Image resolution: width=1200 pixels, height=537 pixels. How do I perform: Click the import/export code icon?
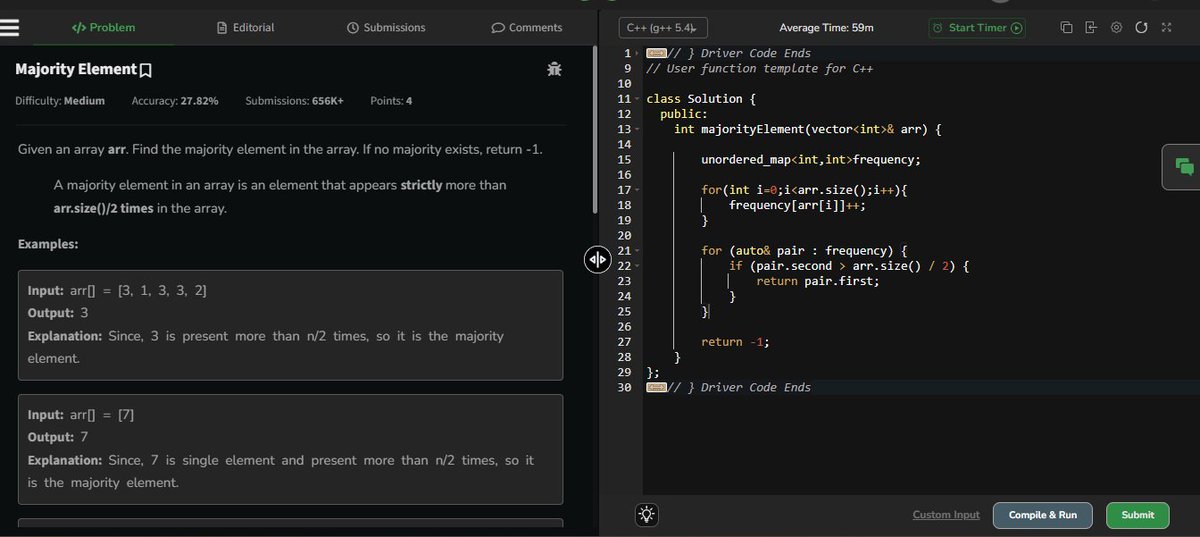[1091, 27]
